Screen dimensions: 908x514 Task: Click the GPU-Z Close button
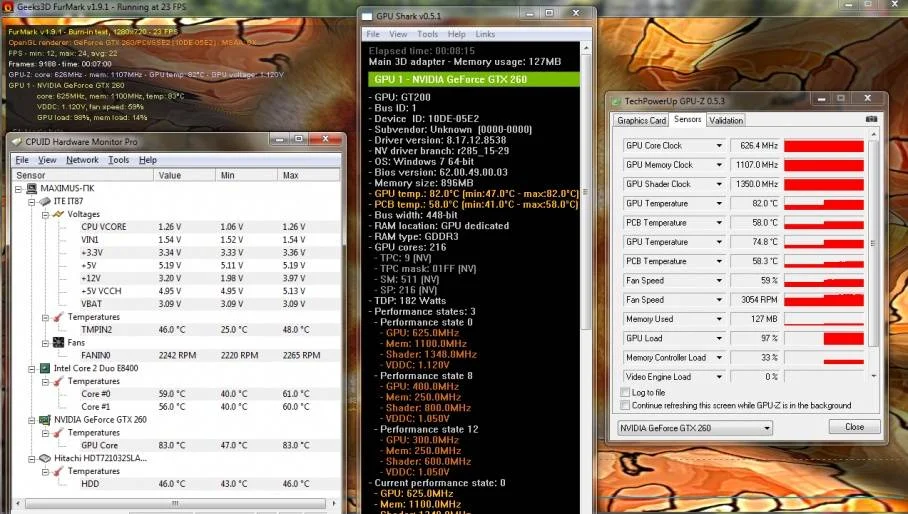click(854, 427)
